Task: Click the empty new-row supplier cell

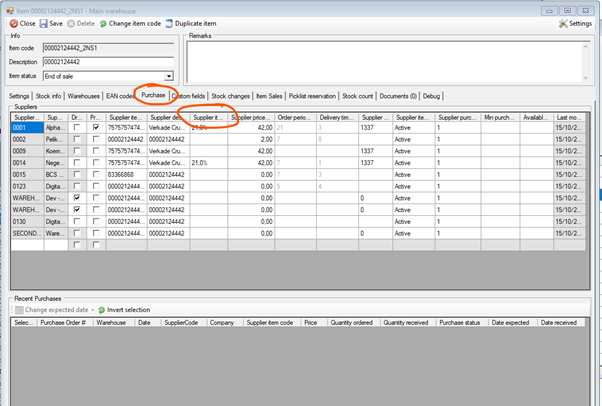Action: (x=27, y=245)
